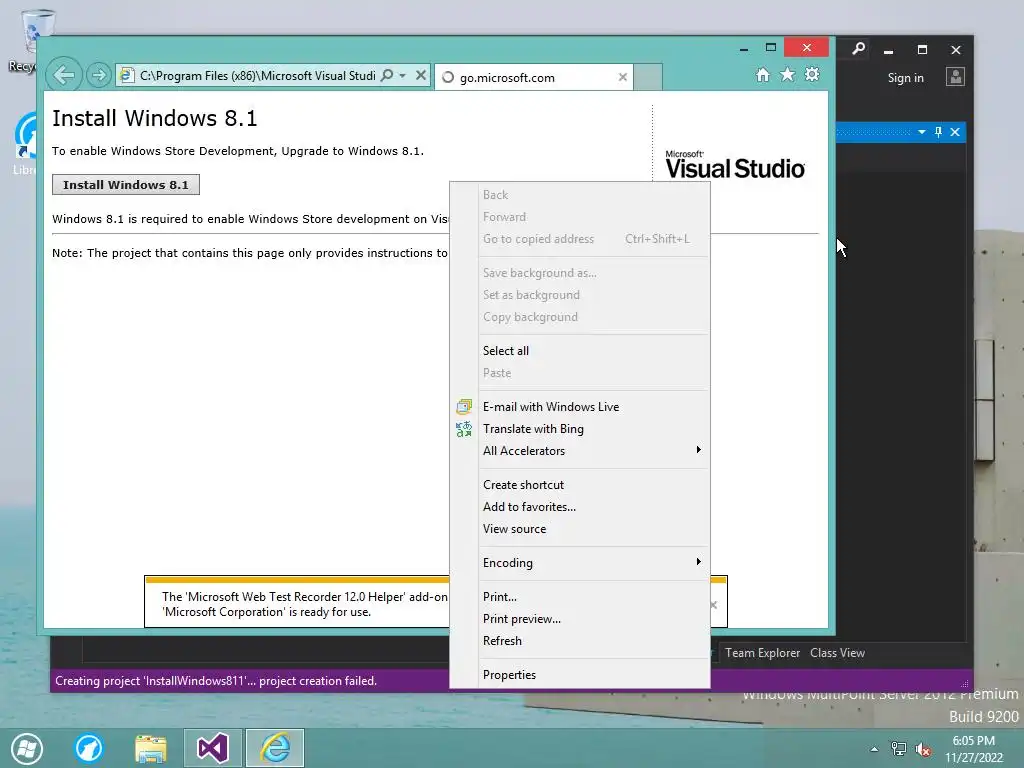This screenshot has width=1024, height=768.
Task: Click the browser Forward arrow button
Action: click(99, 75)
